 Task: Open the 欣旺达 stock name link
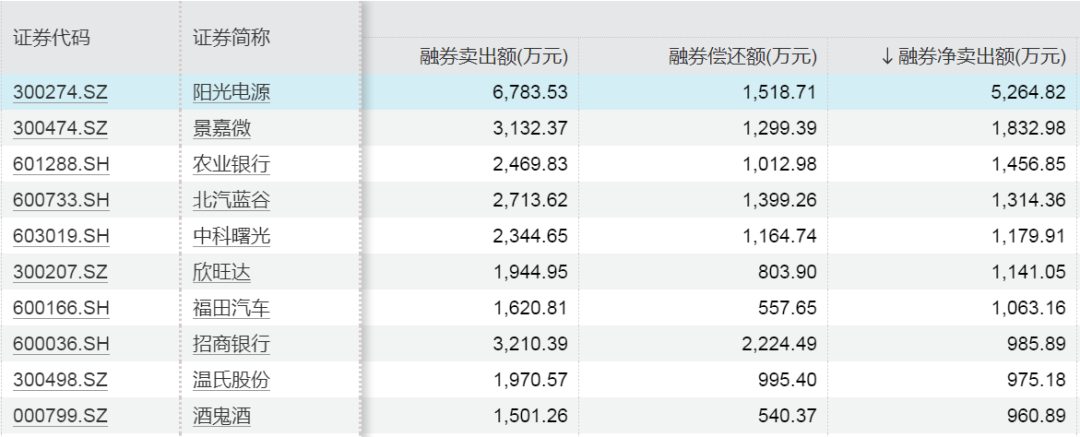tap(222, 272)
